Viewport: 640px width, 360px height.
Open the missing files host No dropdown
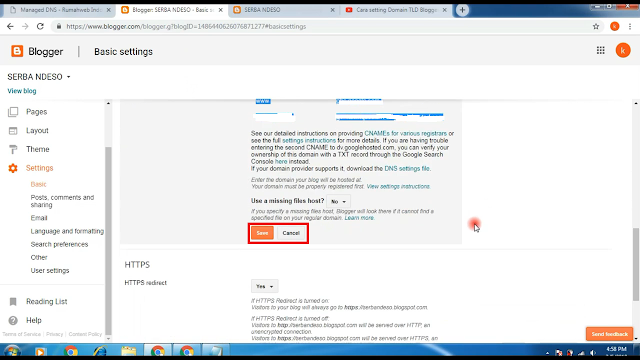coord(338,202)
